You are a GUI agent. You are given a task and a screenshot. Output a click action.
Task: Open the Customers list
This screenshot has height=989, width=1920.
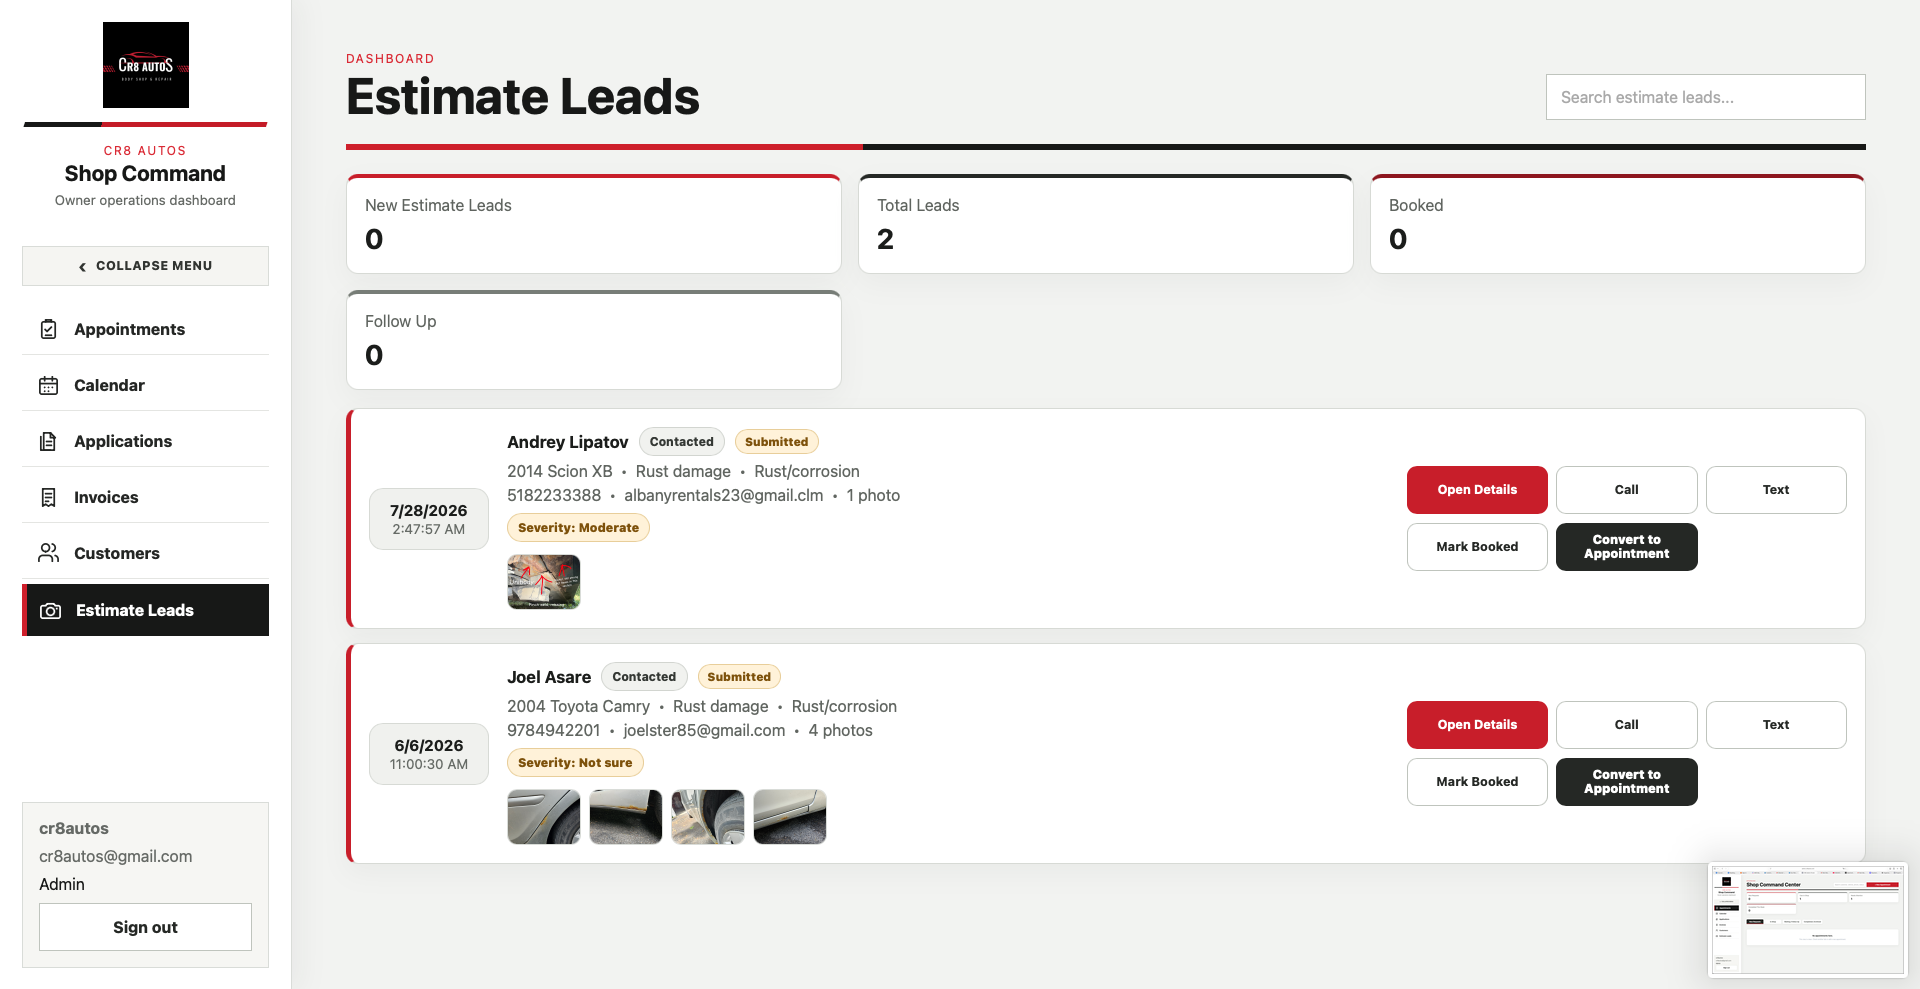(146, 553)
